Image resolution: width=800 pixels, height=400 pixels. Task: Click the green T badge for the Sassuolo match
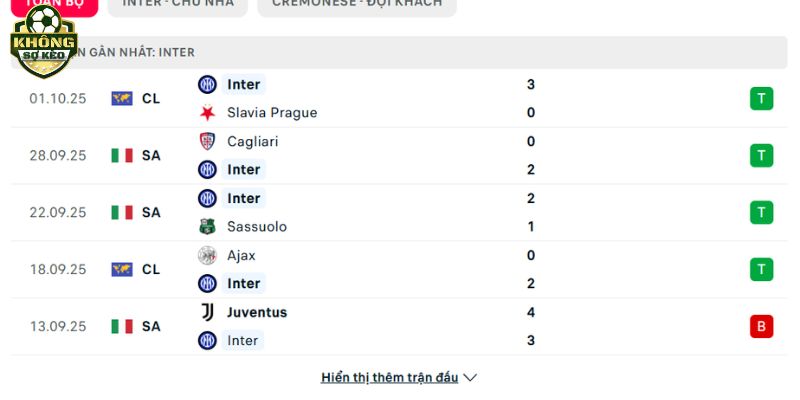pyautogui.click(x=761, y=212)
